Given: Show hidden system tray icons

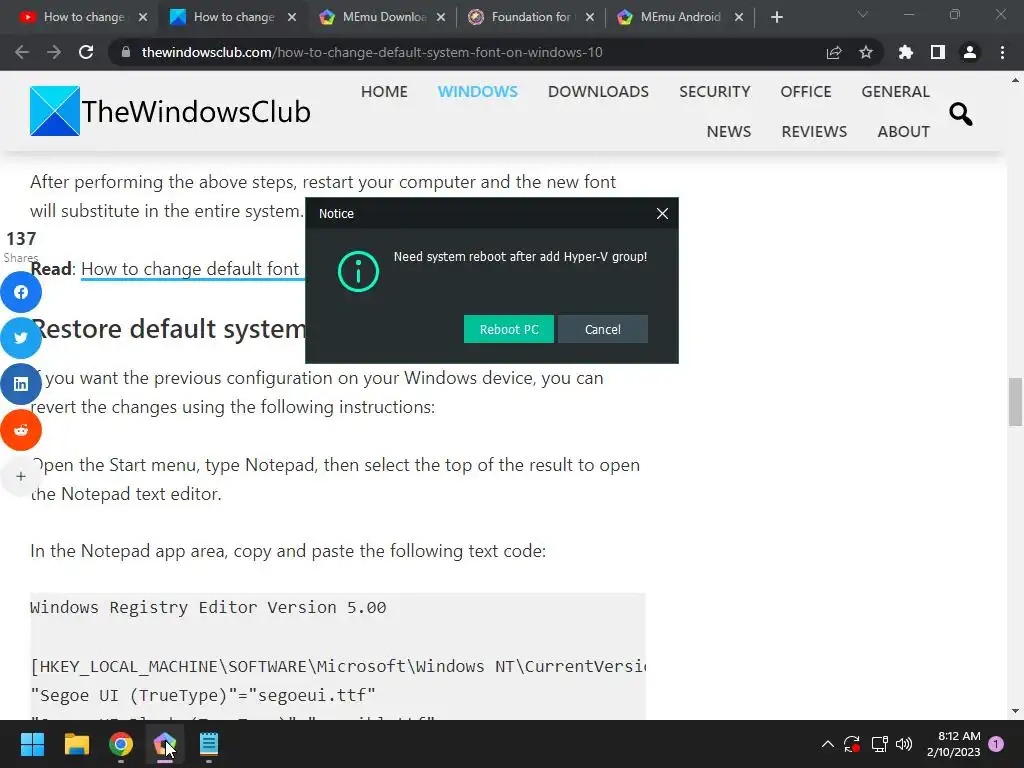Looking at the screenshot, I should click(827, 744).
